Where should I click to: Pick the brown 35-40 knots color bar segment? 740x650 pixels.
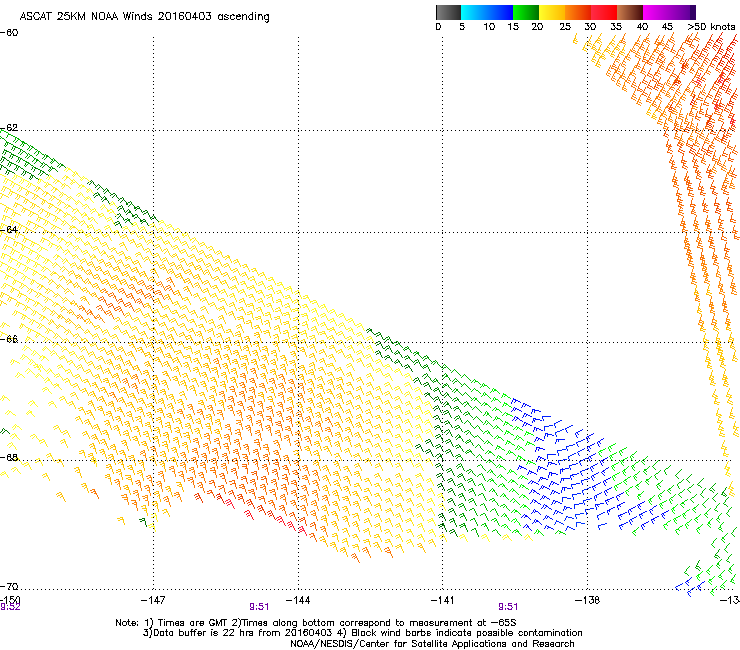coord(630,12)
